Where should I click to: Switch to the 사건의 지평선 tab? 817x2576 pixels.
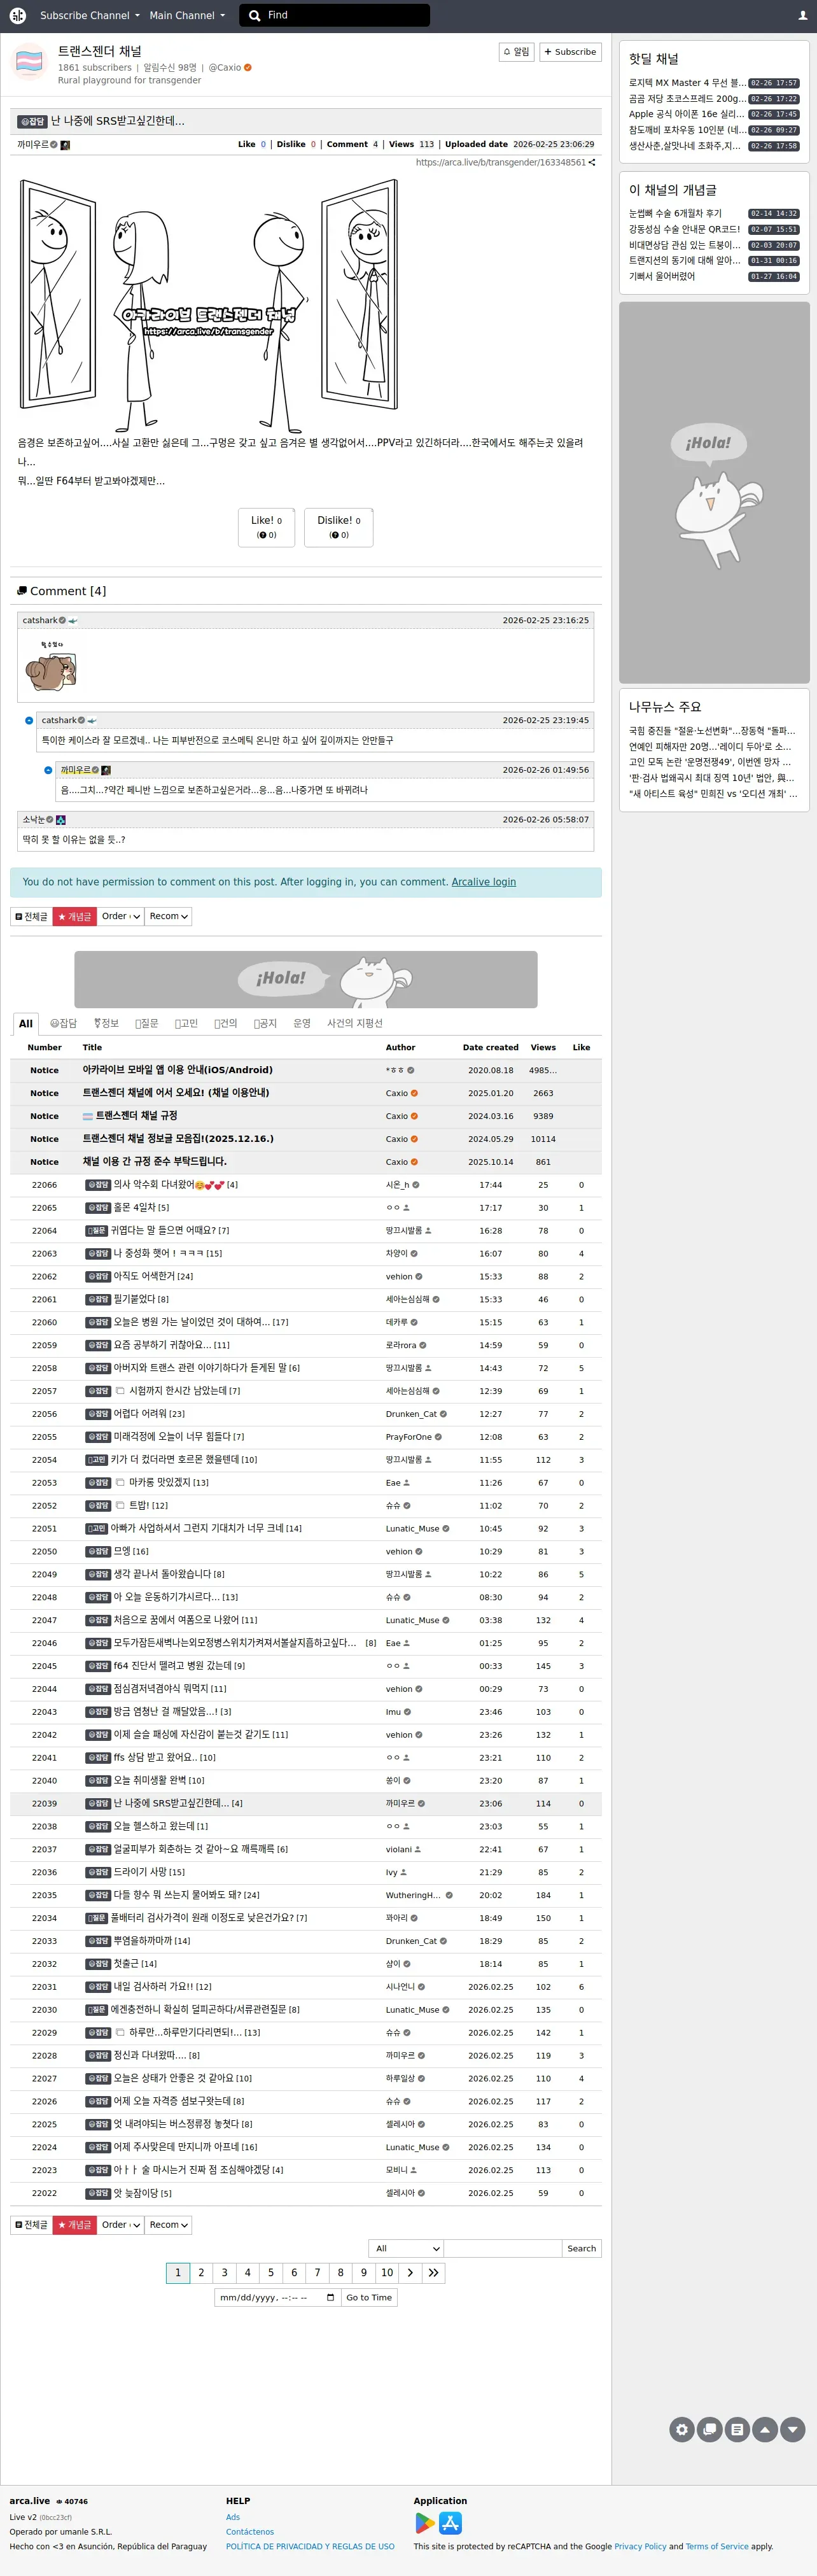point(355,1023)
